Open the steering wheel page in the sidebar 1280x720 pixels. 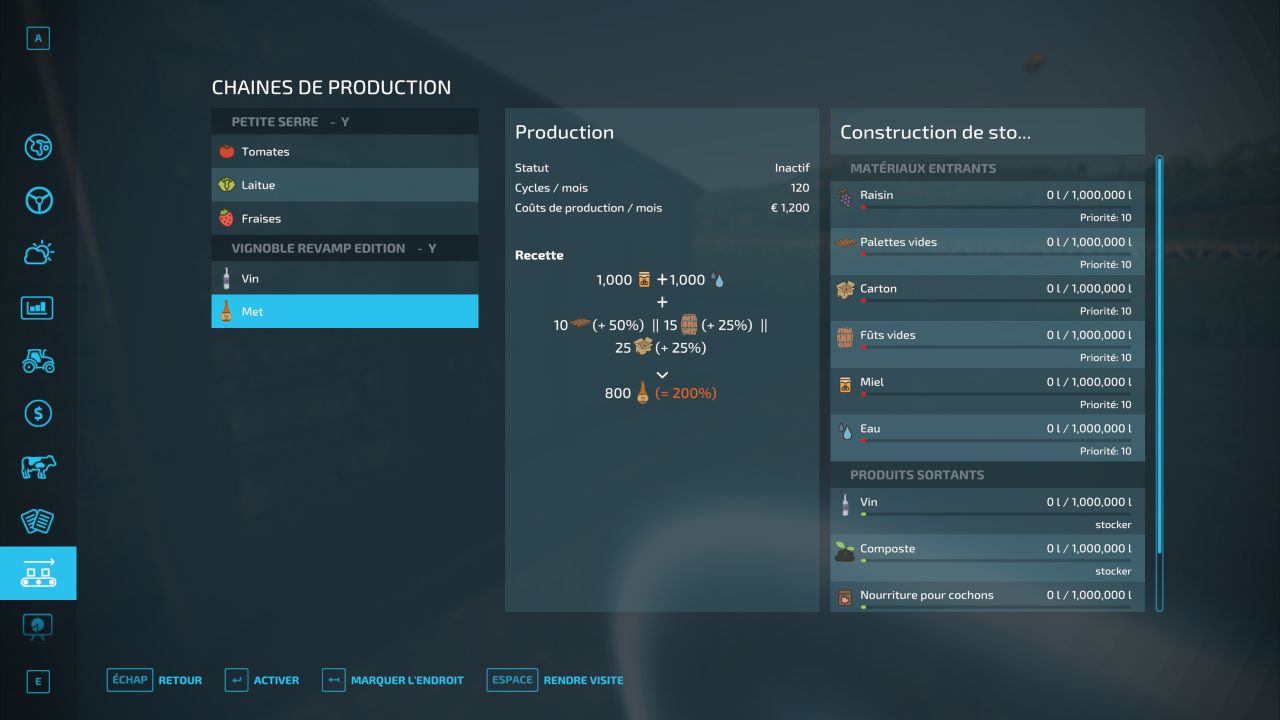click(38, 200)
